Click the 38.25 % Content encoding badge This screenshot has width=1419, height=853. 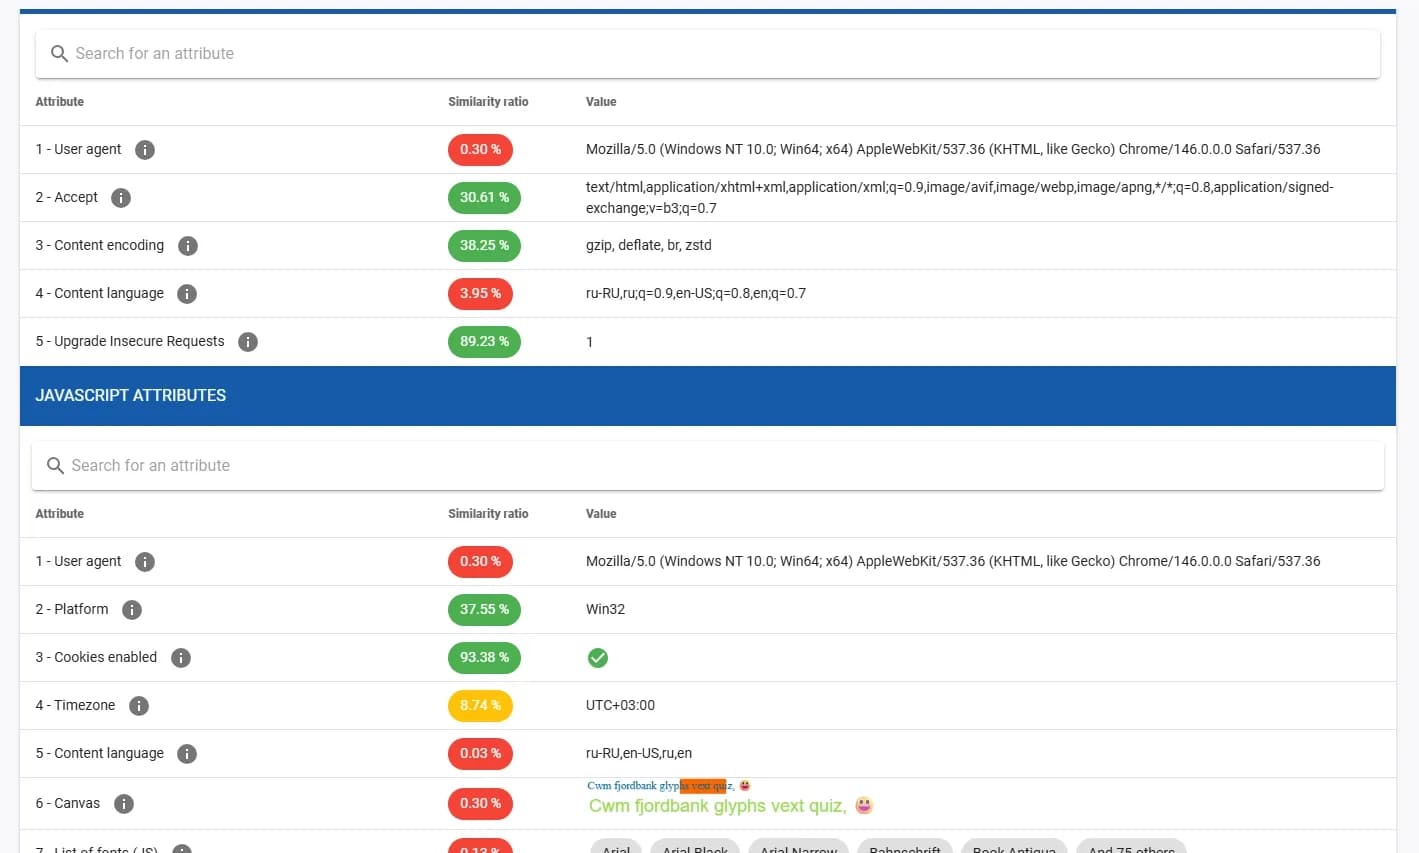tap(484, 246)
